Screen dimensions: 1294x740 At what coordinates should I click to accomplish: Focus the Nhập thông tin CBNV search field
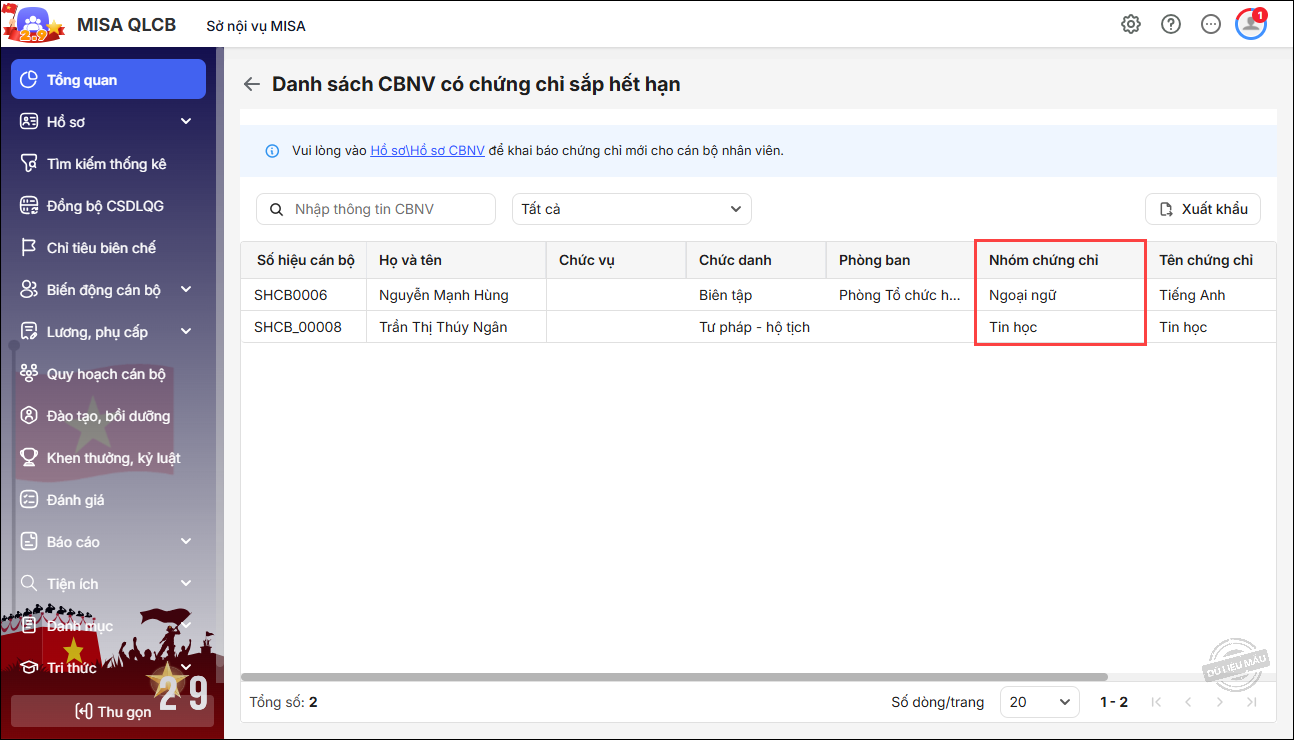(x=390, y=209)
